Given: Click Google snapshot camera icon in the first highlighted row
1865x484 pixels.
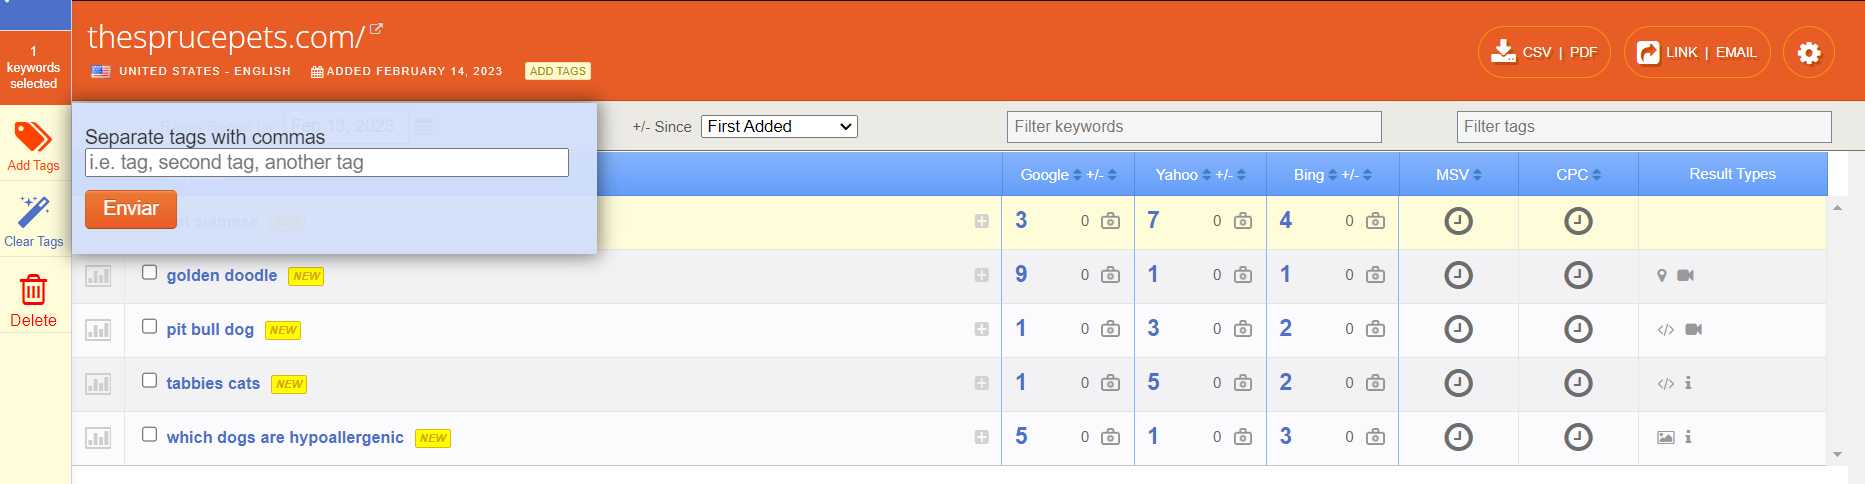Looking at the screenshot, I should coord(1111,221).
